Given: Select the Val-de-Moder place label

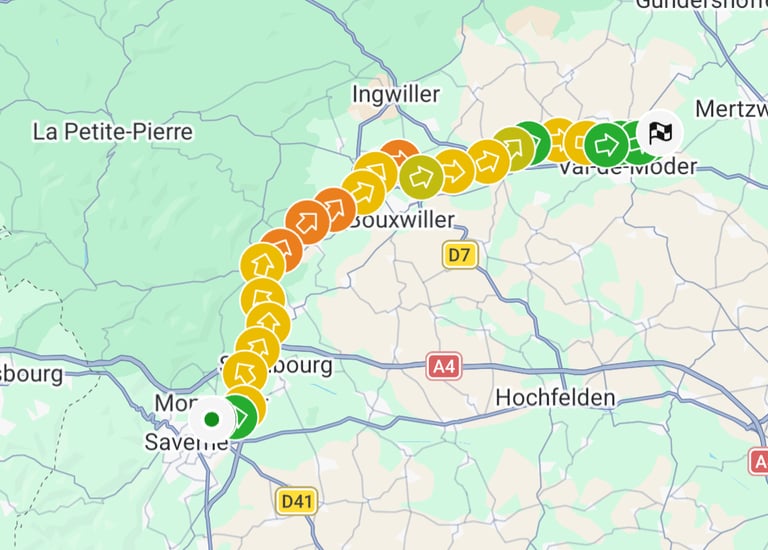Looking at the screenshot, I should click(627, 167).
